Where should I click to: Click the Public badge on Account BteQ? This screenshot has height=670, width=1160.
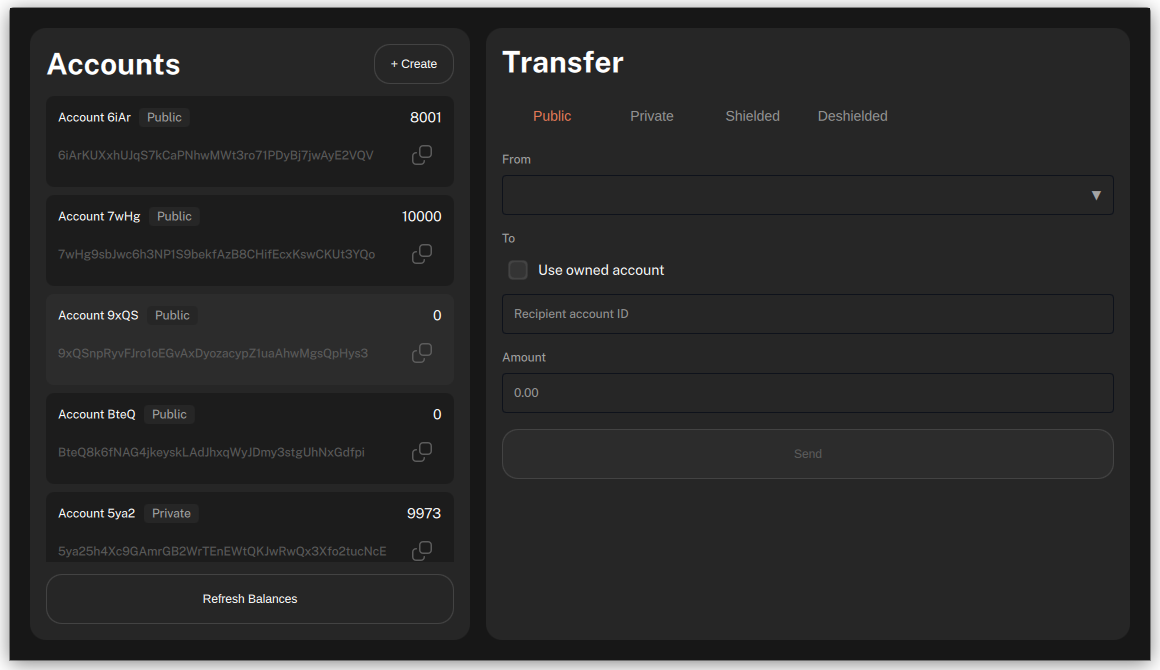point(169,415)
